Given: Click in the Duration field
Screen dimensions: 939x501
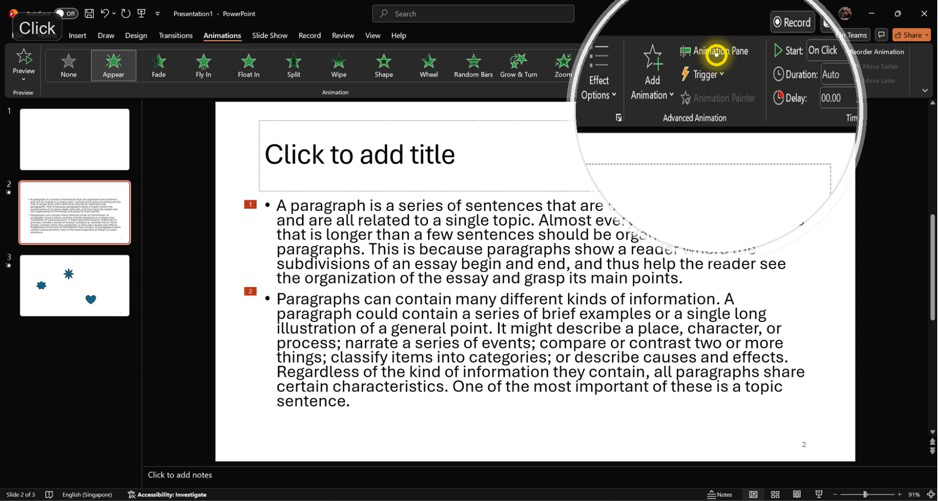Looking at the screenshot, I should tap(838, 74).
